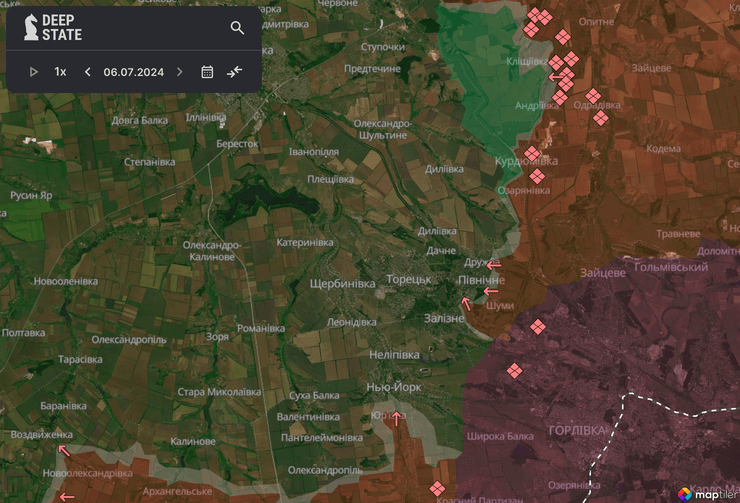This screenshot has width=740, height=503.
Task: Open the map search magnifier
Action: 237,28
